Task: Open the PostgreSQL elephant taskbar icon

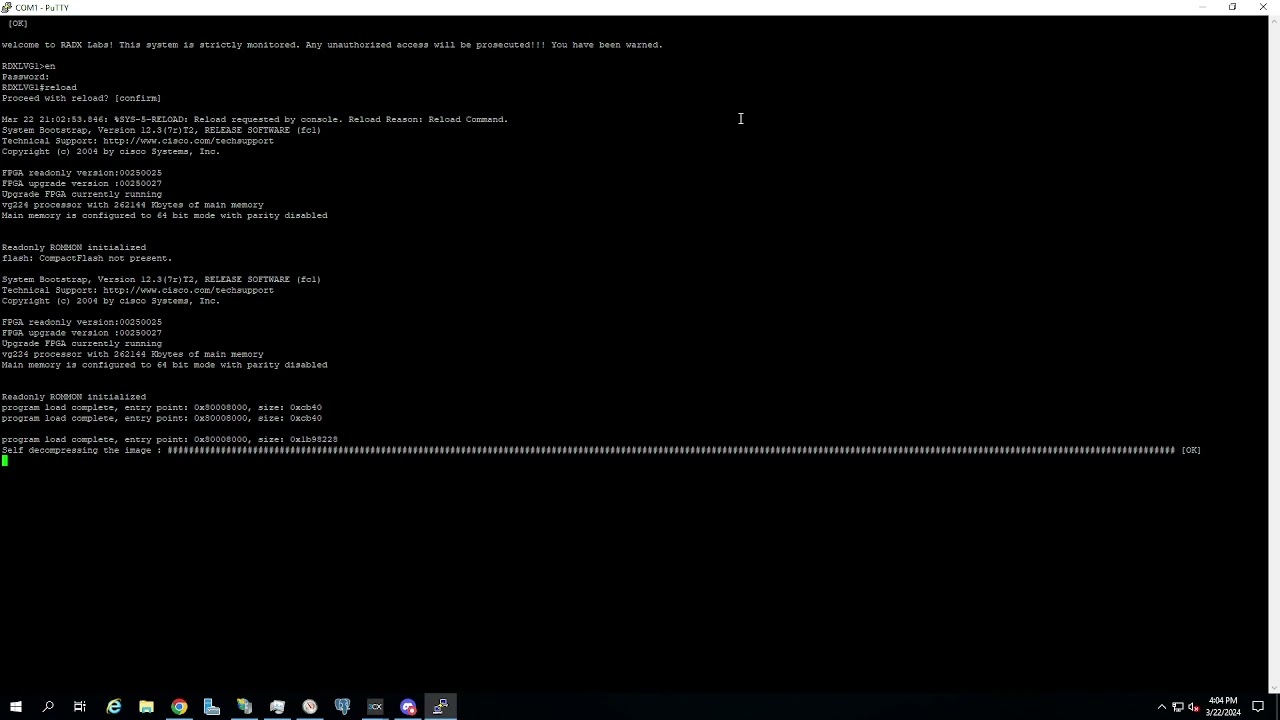Action: point(343,707)
